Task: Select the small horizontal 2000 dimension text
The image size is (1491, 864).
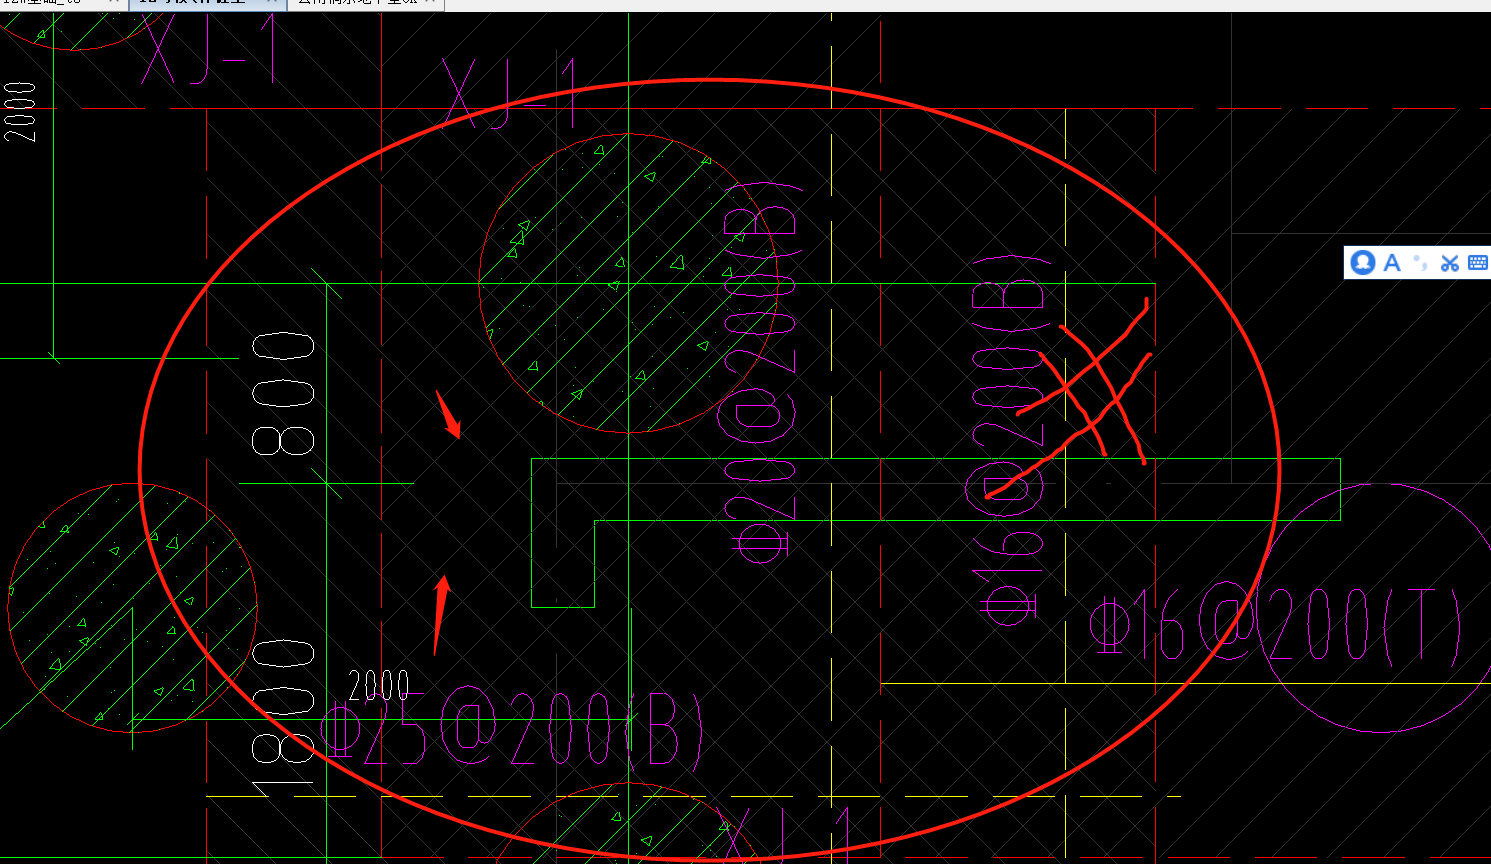Action: point(379,686)
